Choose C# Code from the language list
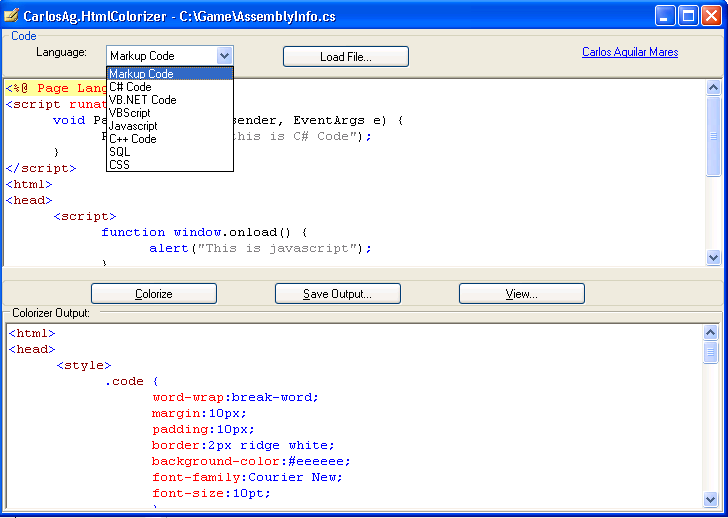The image size is (728, 518). point(170,87)
